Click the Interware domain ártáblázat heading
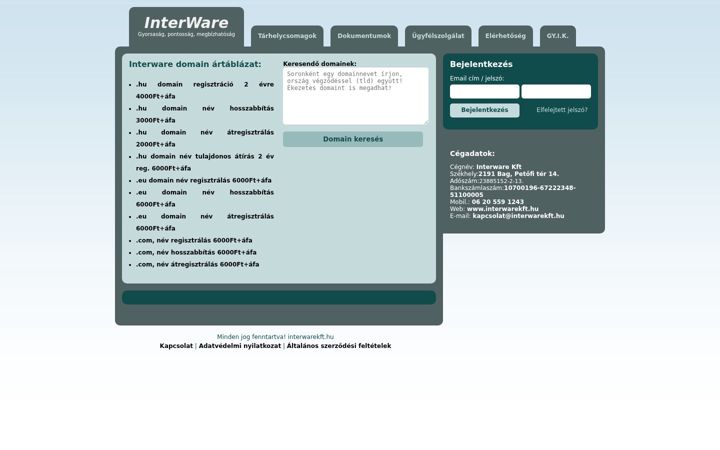 195,64
